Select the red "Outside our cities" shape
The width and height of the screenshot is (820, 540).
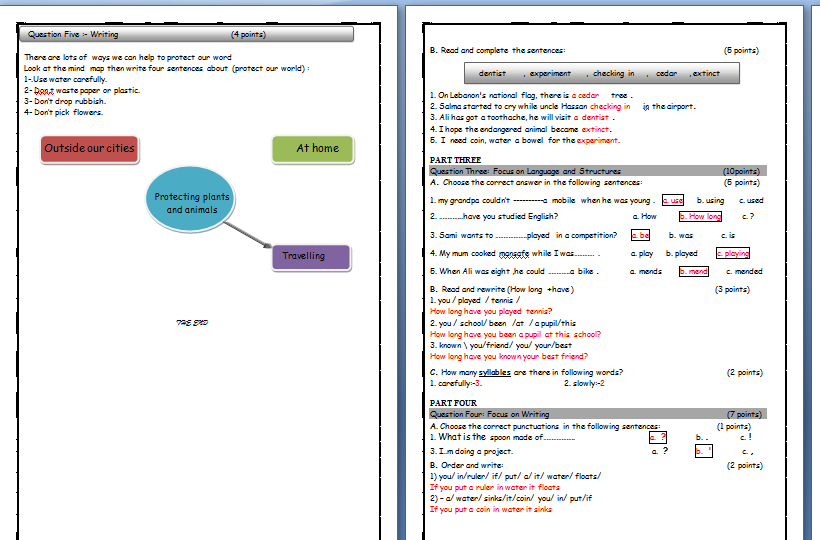pyautogui.click(x=89, y=149)
